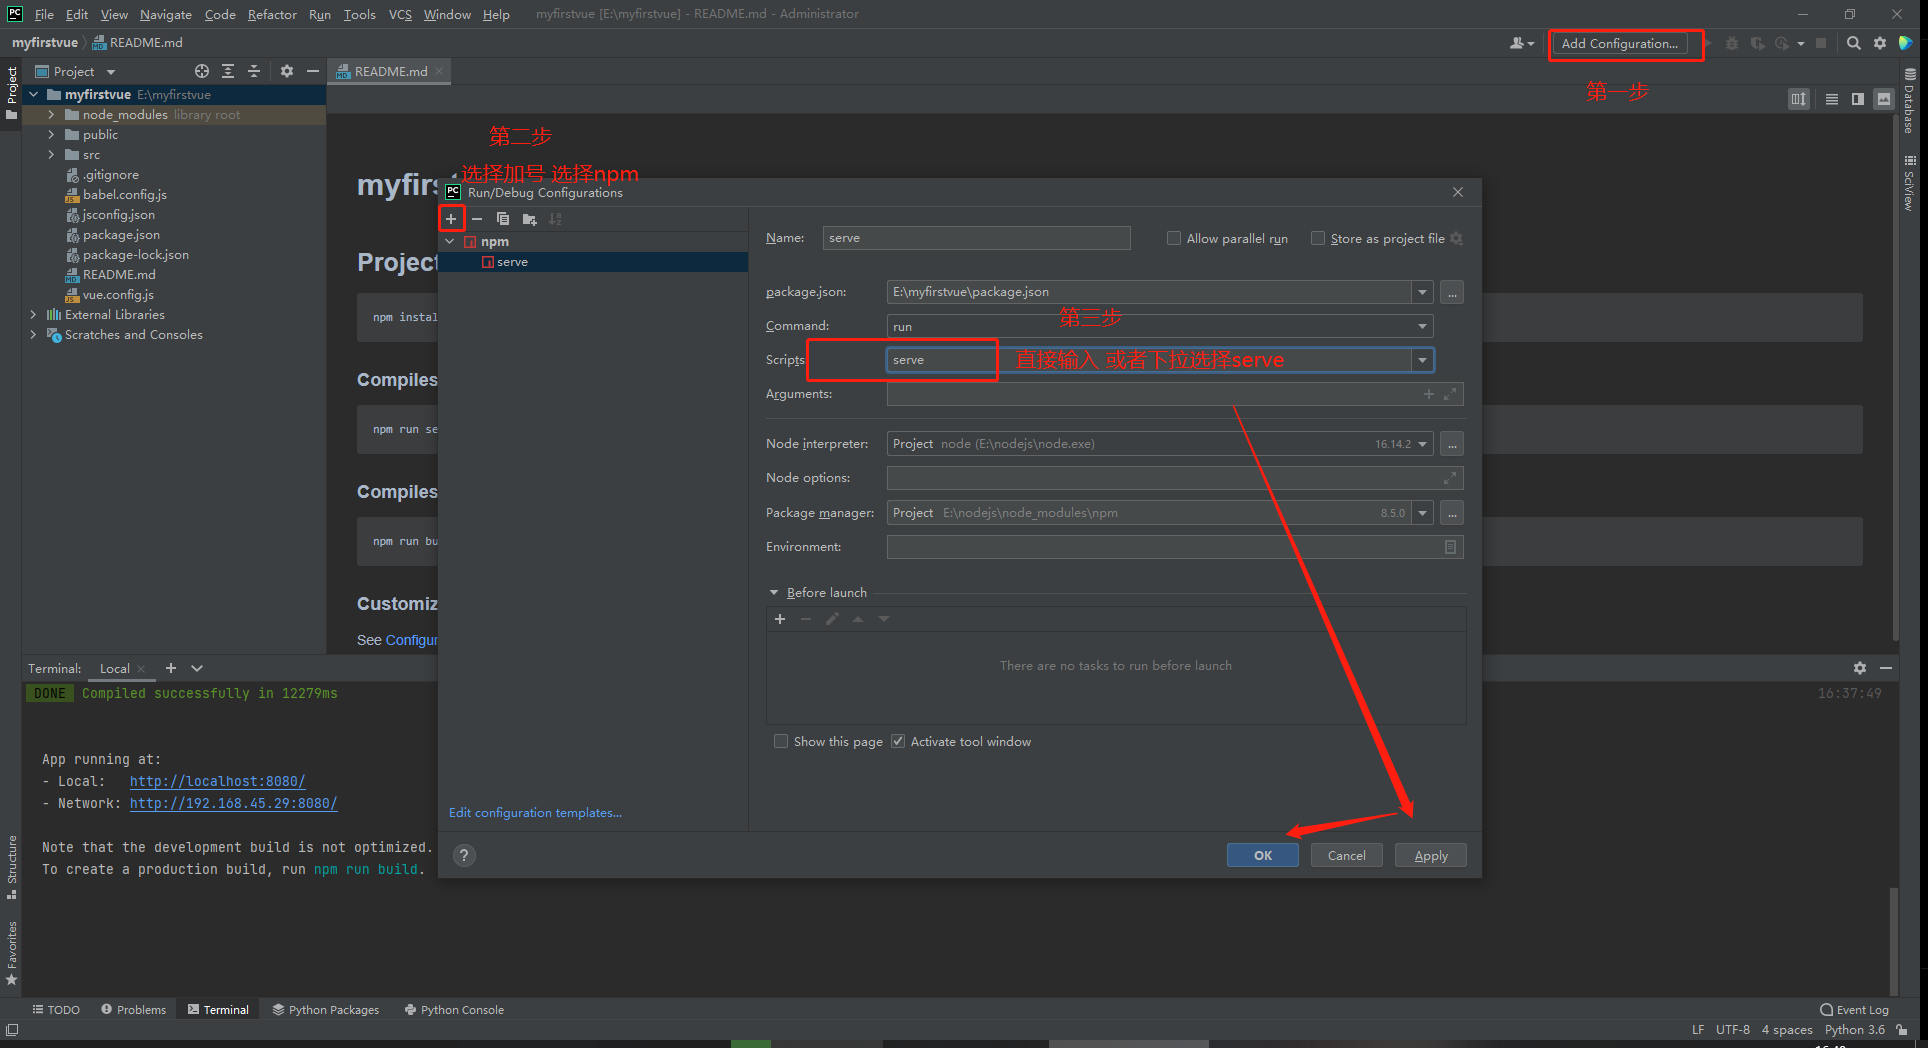Open the File menu
Screen dimensions: 1928x1048
point(44,14)
